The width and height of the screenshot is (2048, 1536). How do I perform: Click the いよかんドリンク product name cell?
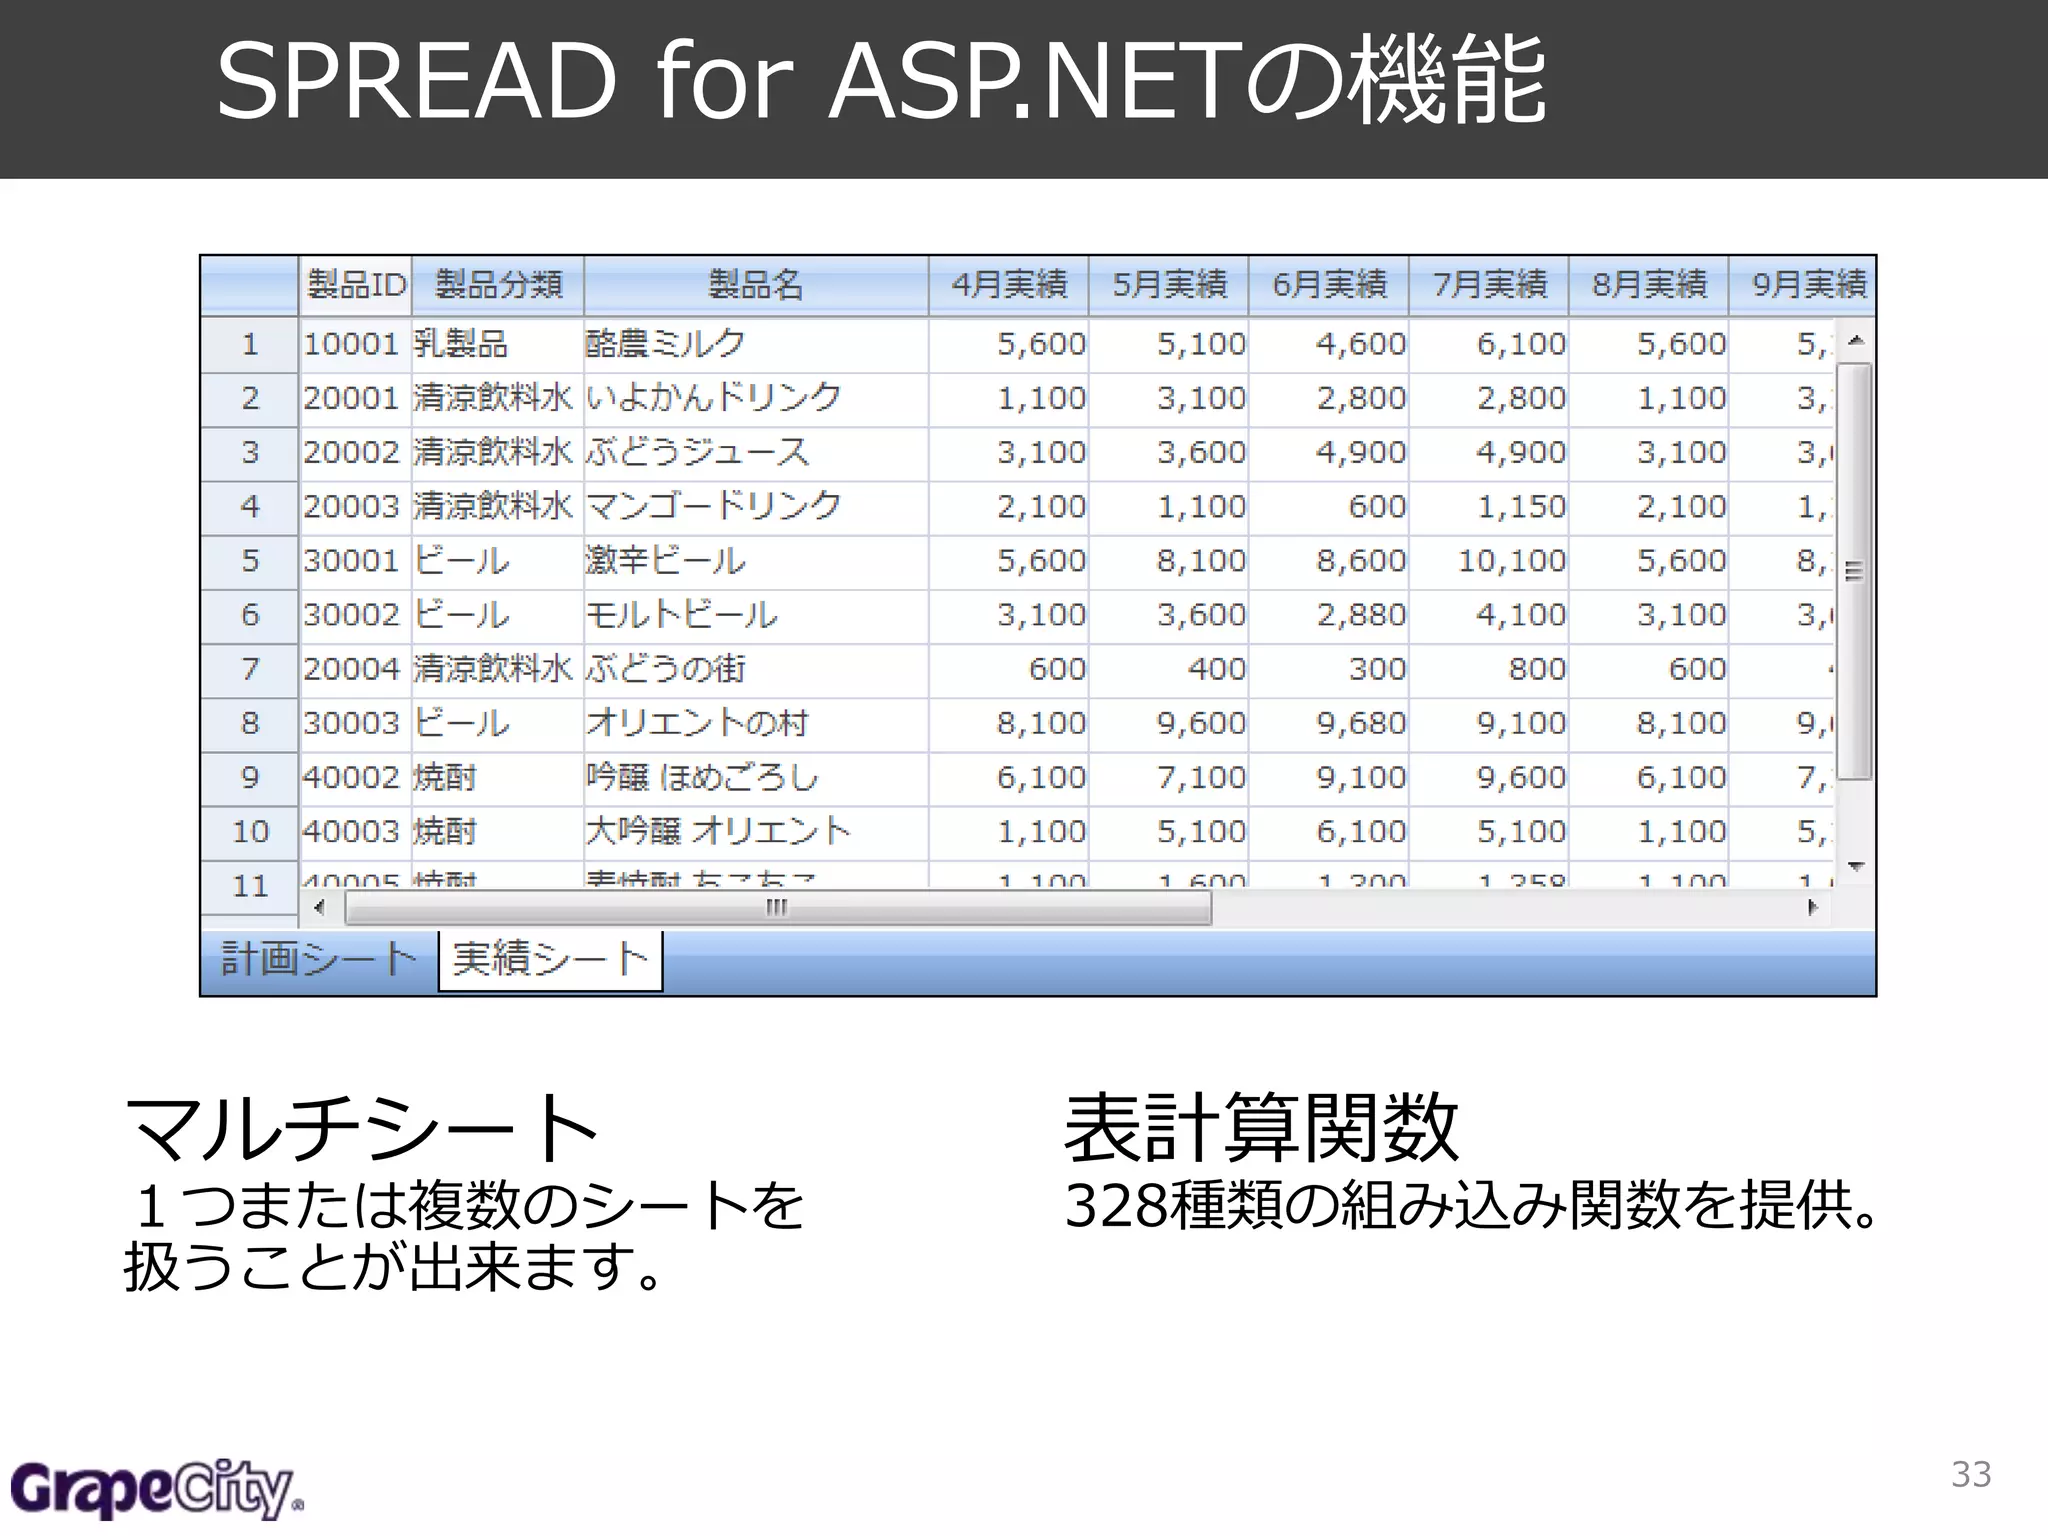(756, 399)
